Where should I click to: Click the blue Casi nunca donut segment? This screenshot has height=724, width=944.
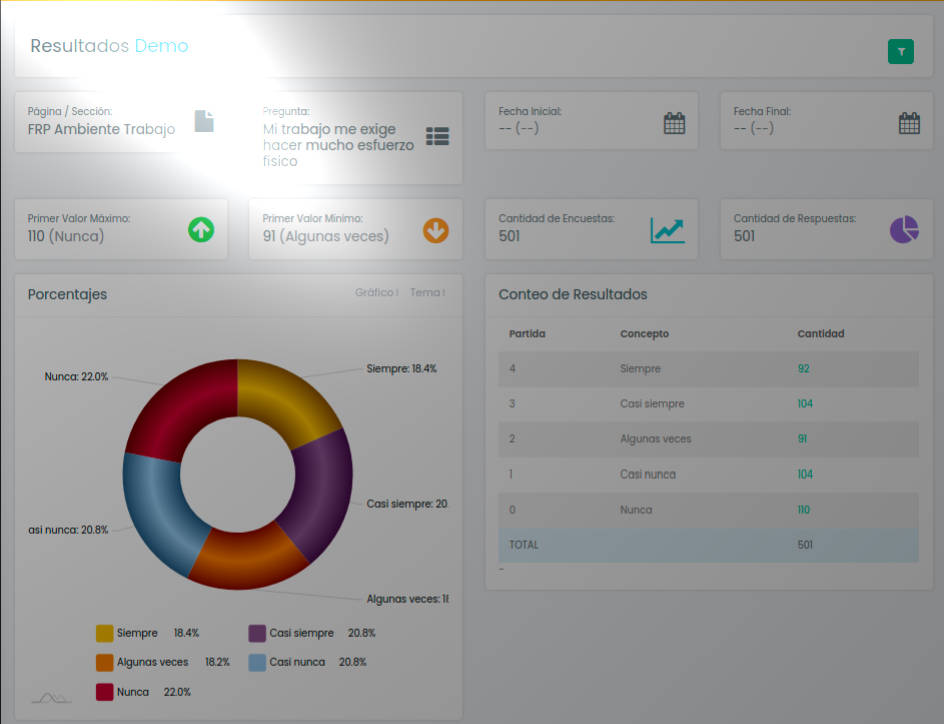[x=152, y=508]
